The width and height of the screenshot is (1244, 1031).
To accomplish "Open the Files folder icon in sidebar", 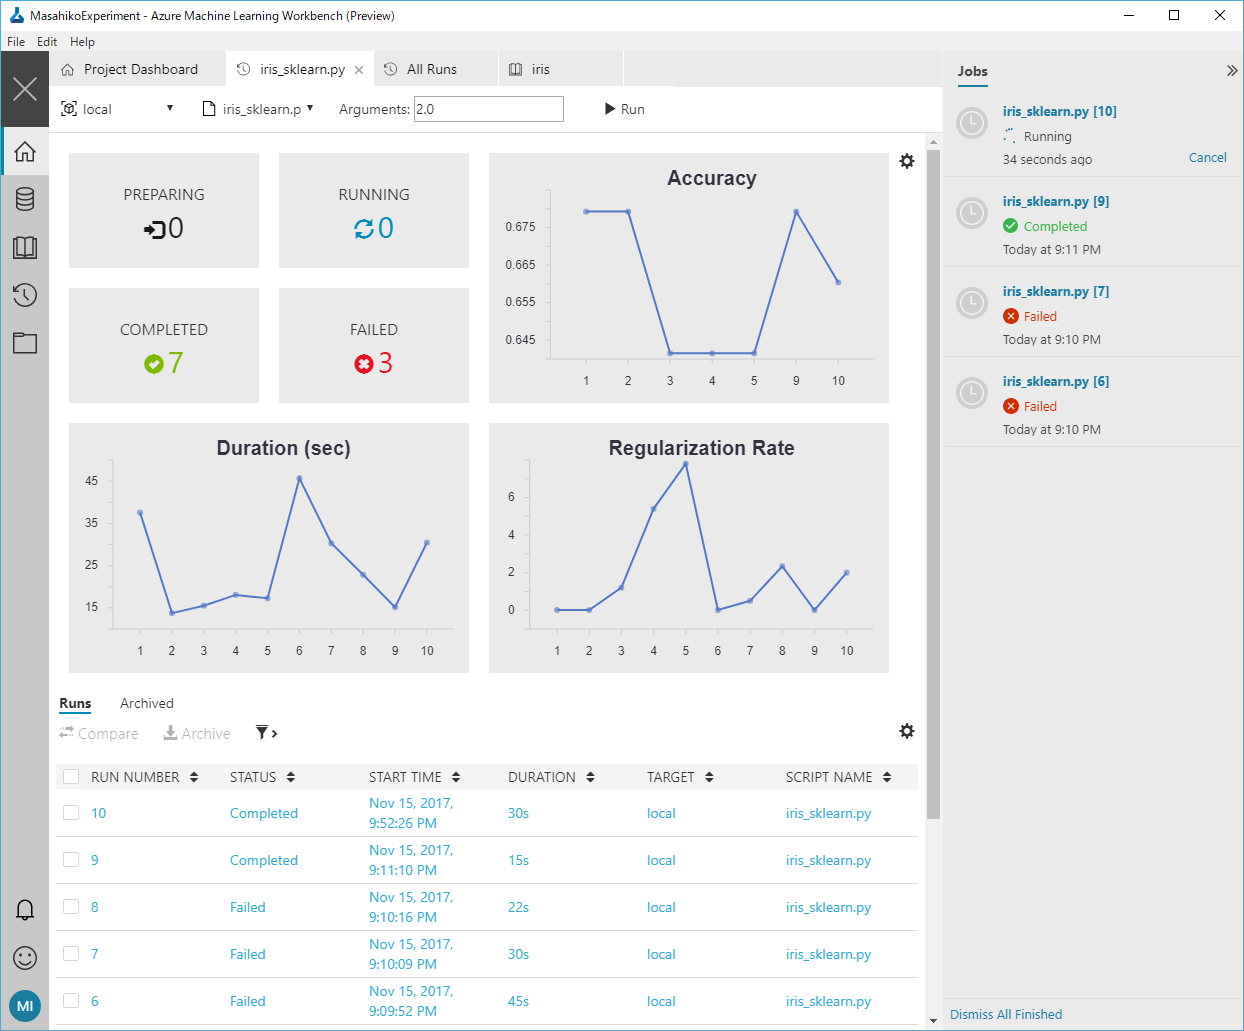I will (x=25, y=343).
